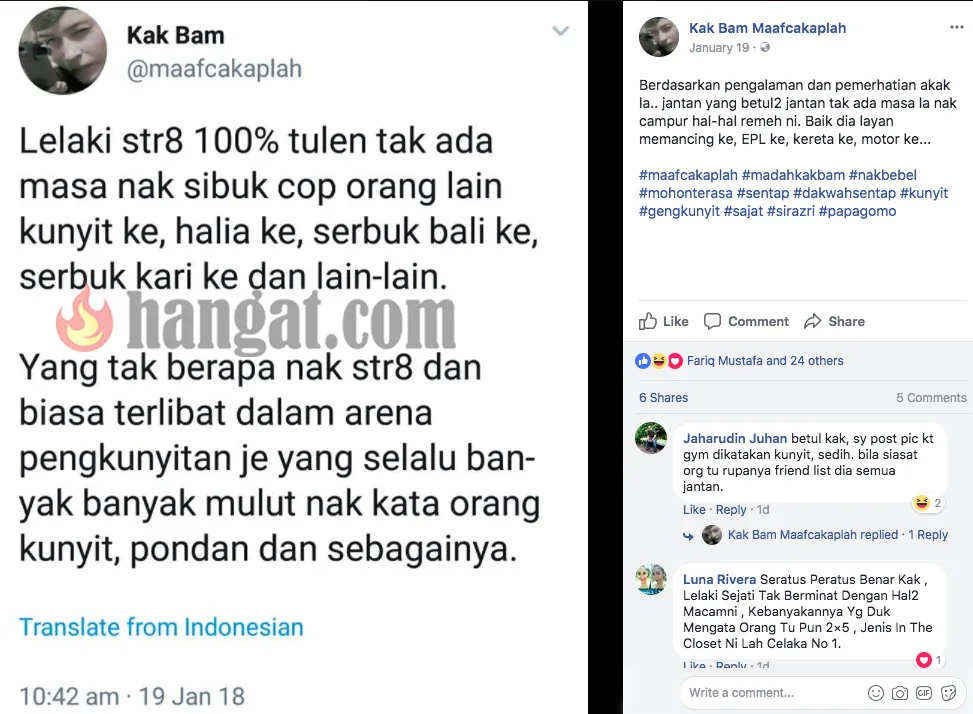The image size is (973, 714).
Task: Post a GIF using the GIF icon
Action: point(924,693)
